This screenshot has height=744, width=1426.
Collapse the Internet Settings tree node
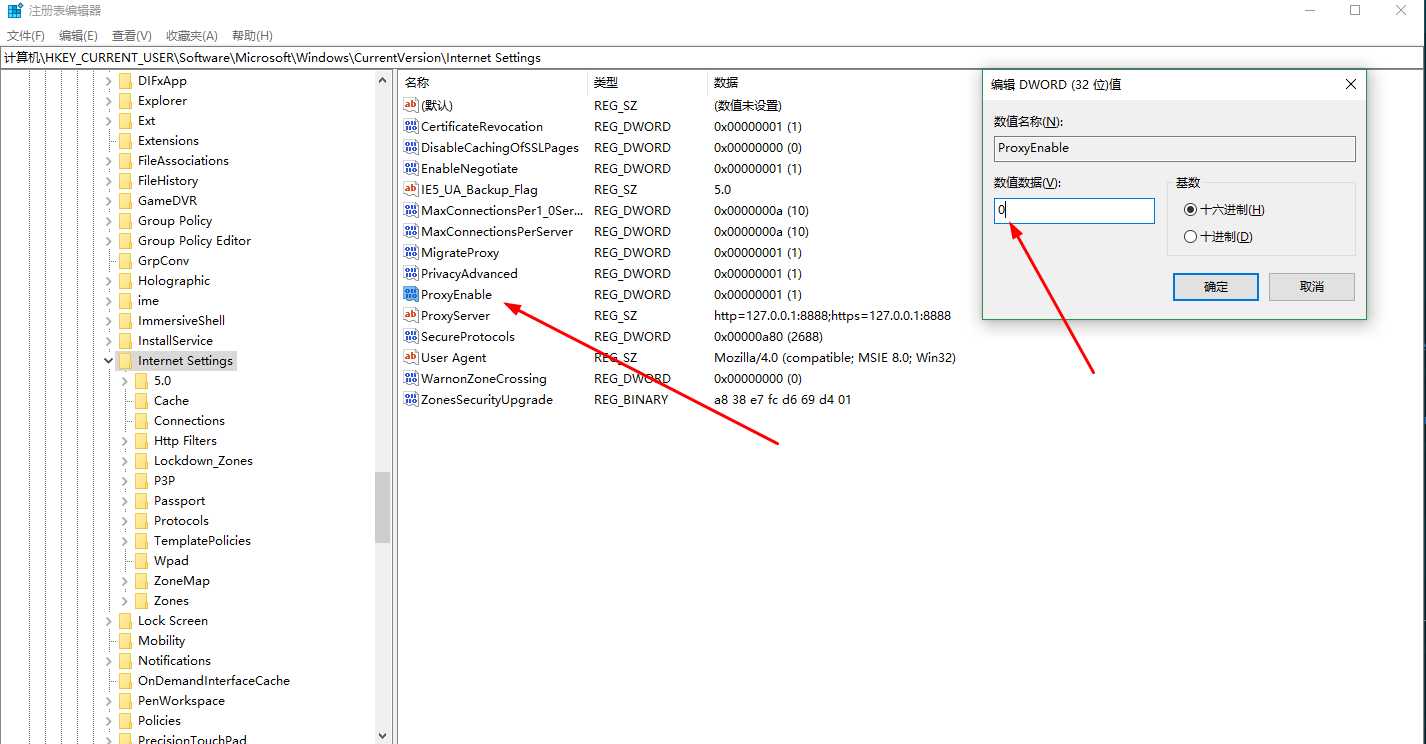coord(108,360)
